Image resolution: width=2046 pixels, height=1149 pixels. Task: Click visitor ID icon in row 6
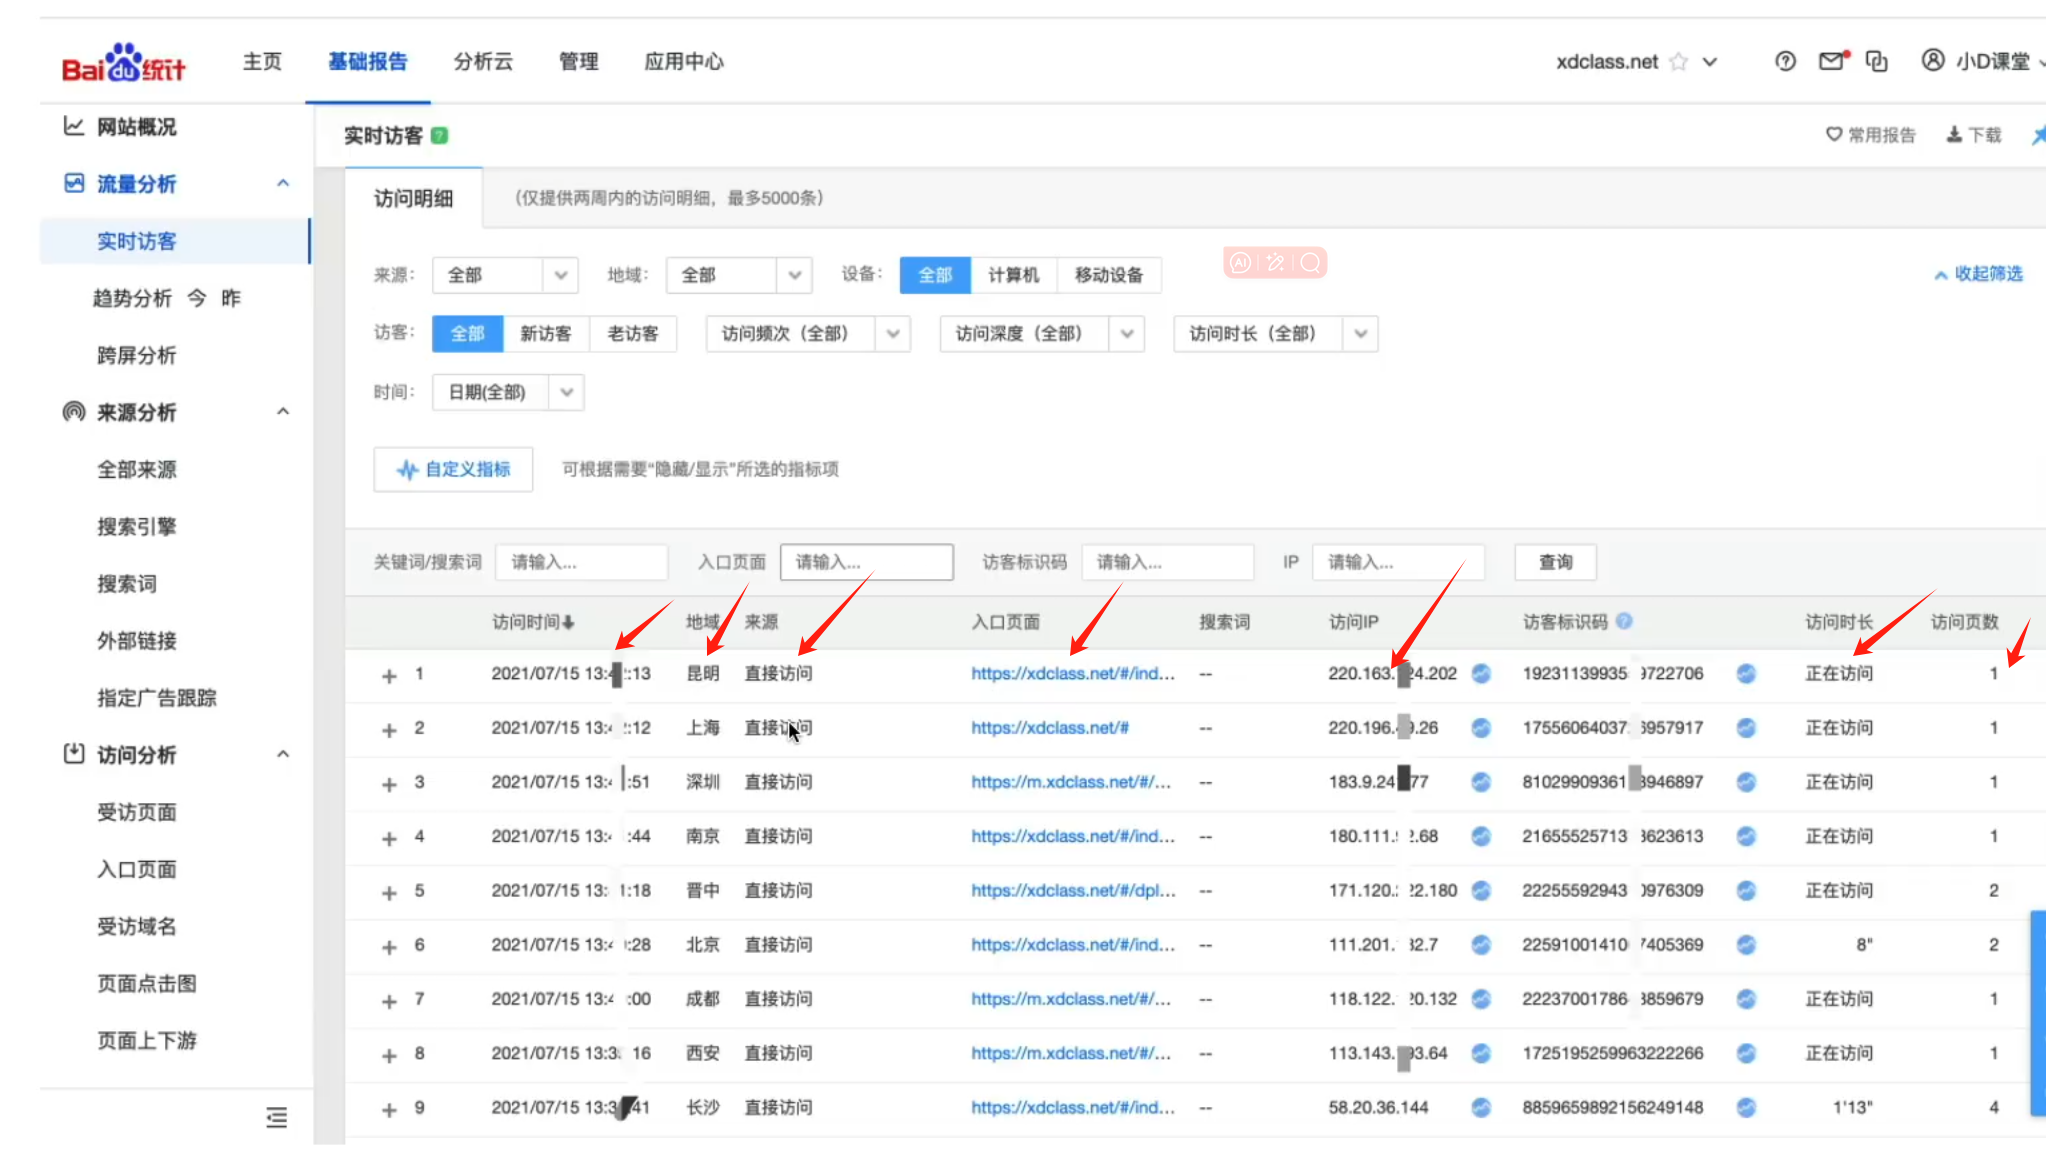click(x=1746, y=944)
